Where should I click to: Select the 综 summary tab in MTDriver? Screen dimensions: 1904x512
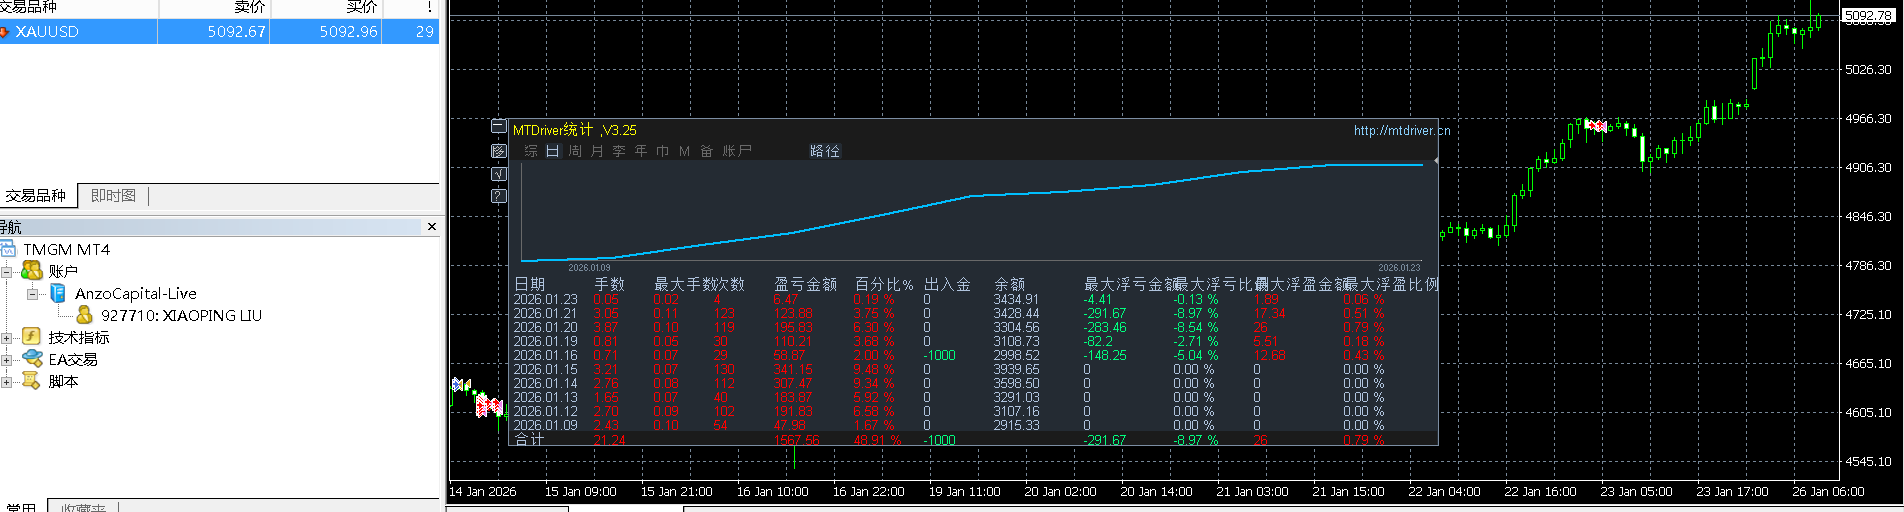click(531, 151)
